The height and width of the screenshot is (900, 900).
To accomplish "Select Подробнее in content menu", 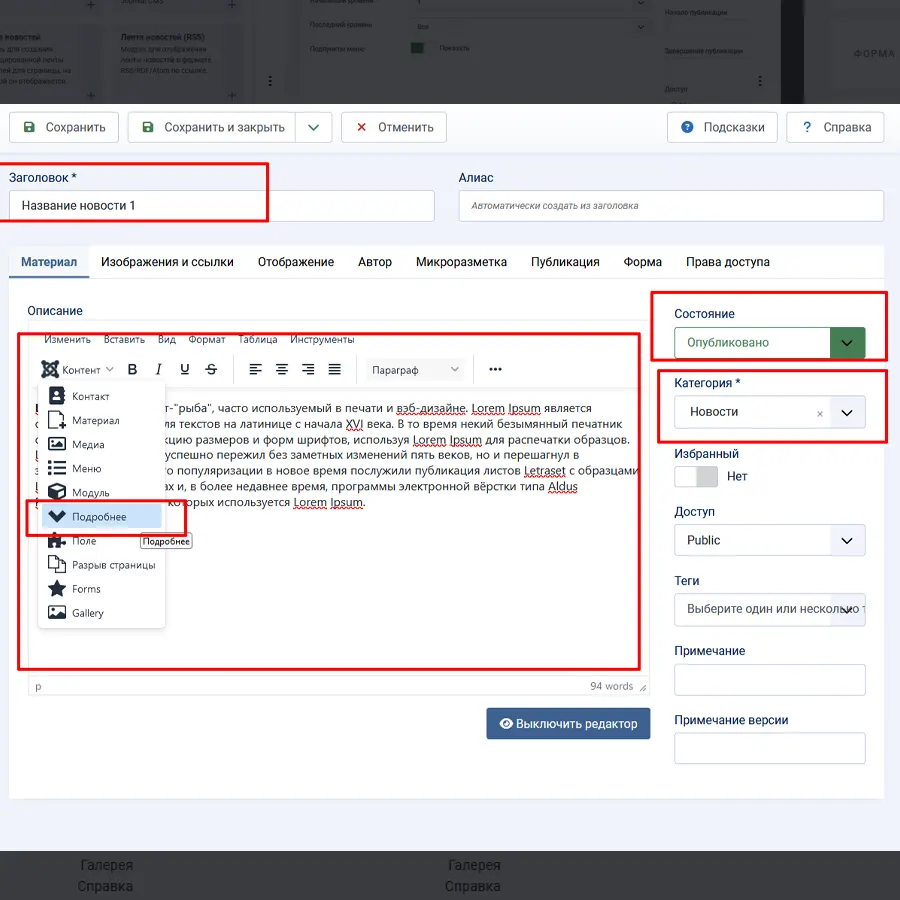I will [x=99, y=517].
